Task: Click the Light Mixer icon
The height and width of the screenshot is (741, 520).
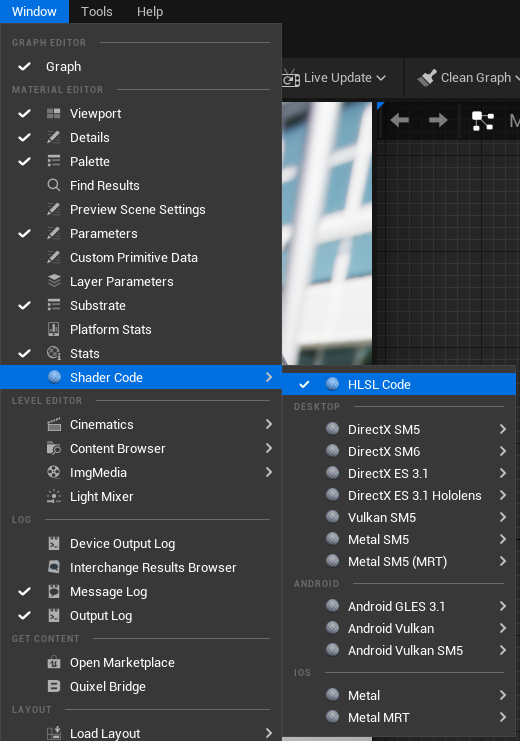Action: pos(53,496)
